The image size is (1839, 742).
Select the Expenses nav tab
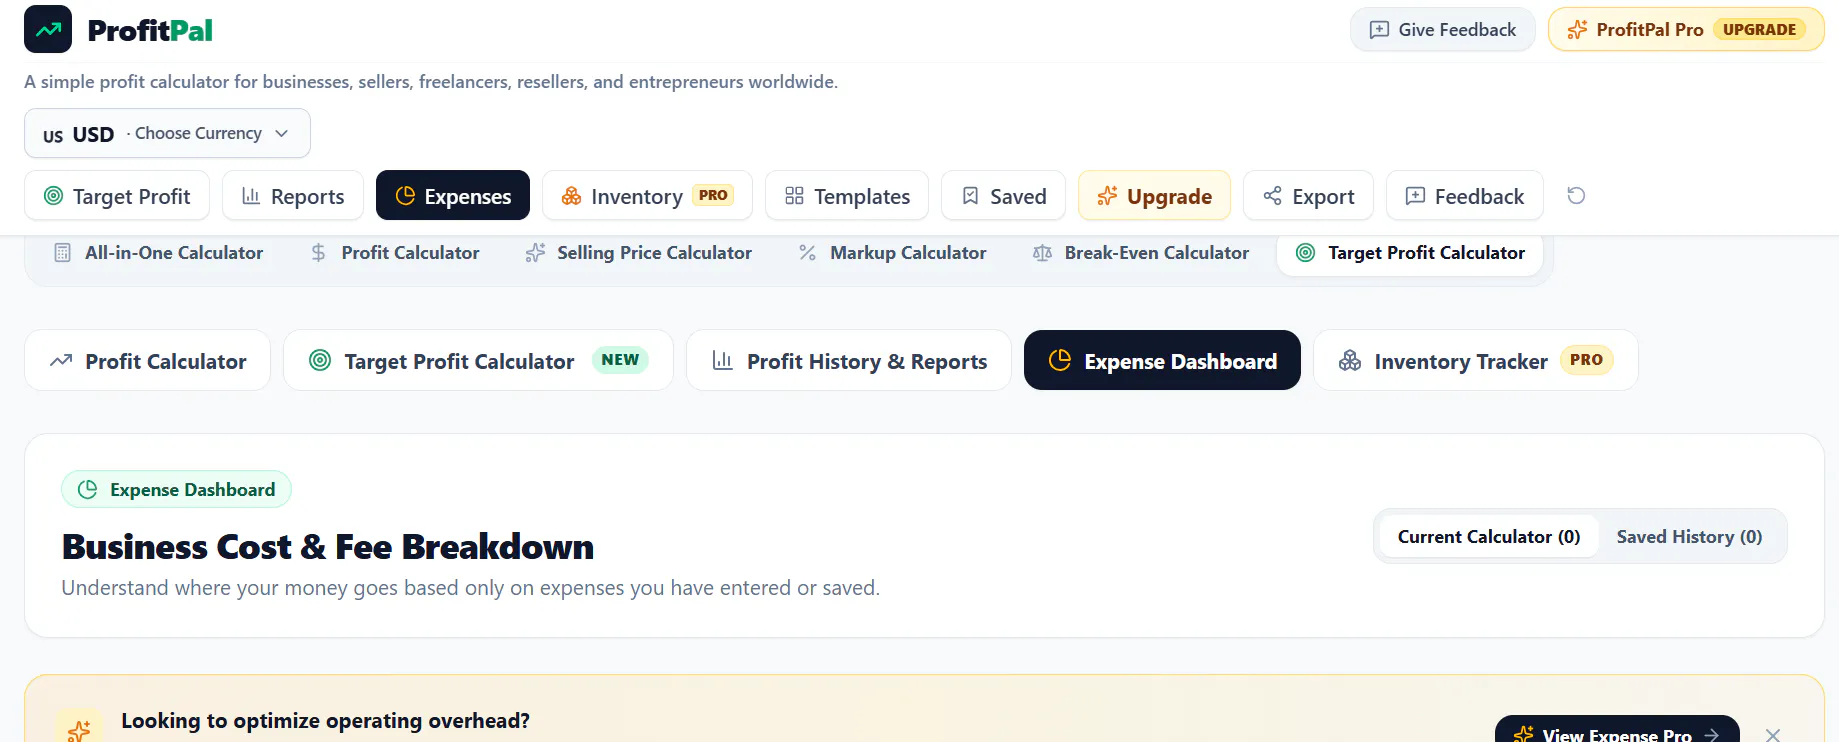pyautogui.click(x=453, y=195)
